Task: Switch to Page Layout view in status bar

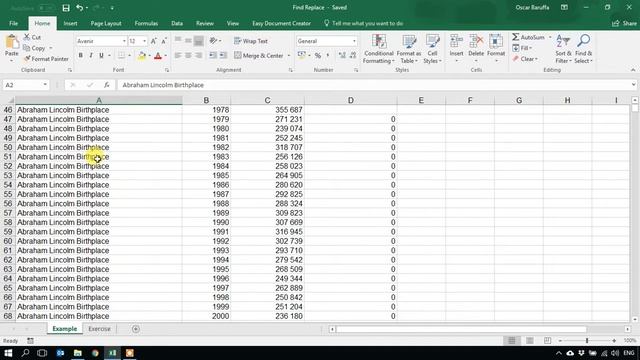Action: pyautogui.click(x=529, y=340)
